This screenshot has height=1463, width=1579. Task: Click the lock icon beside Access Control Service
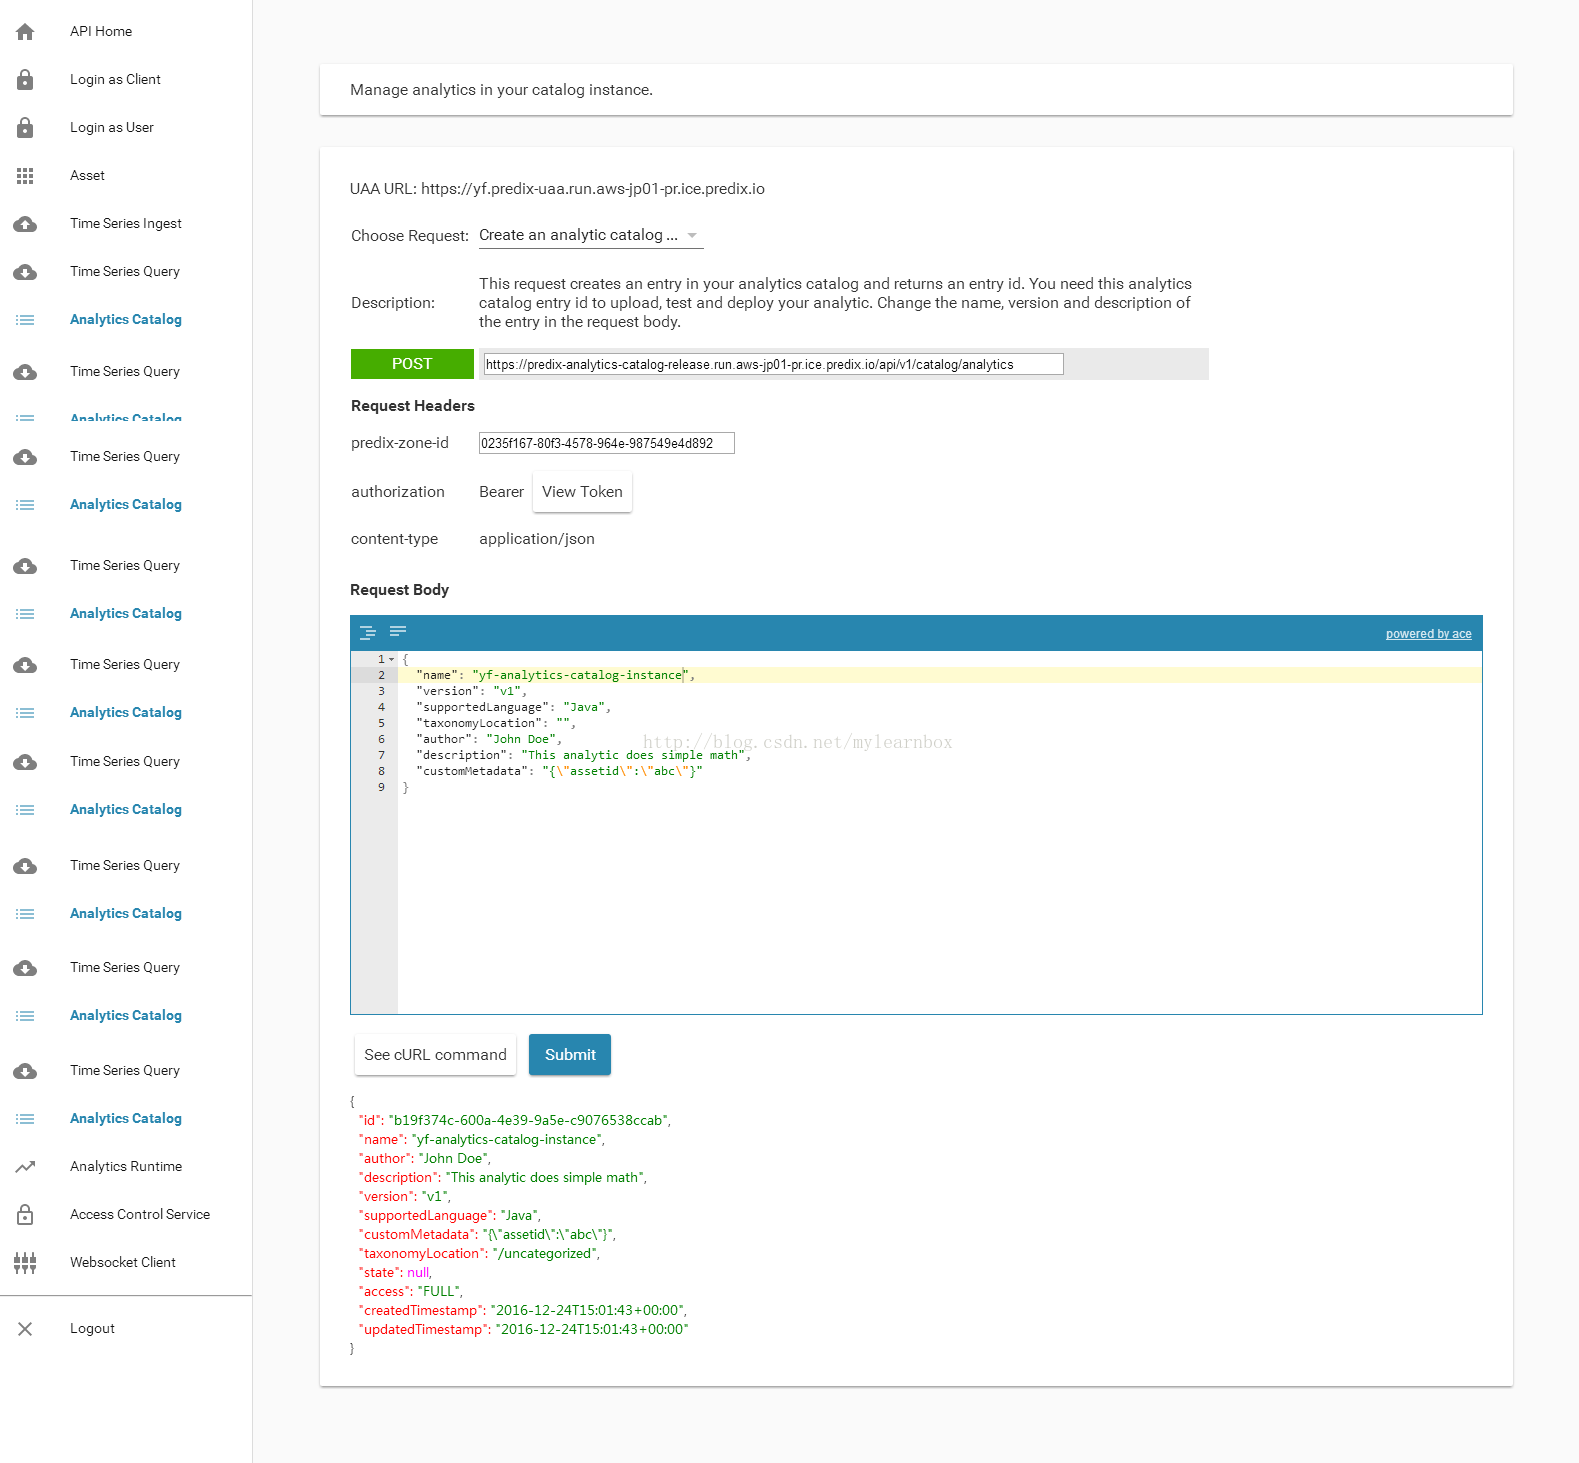click(x=25, y=1215)
